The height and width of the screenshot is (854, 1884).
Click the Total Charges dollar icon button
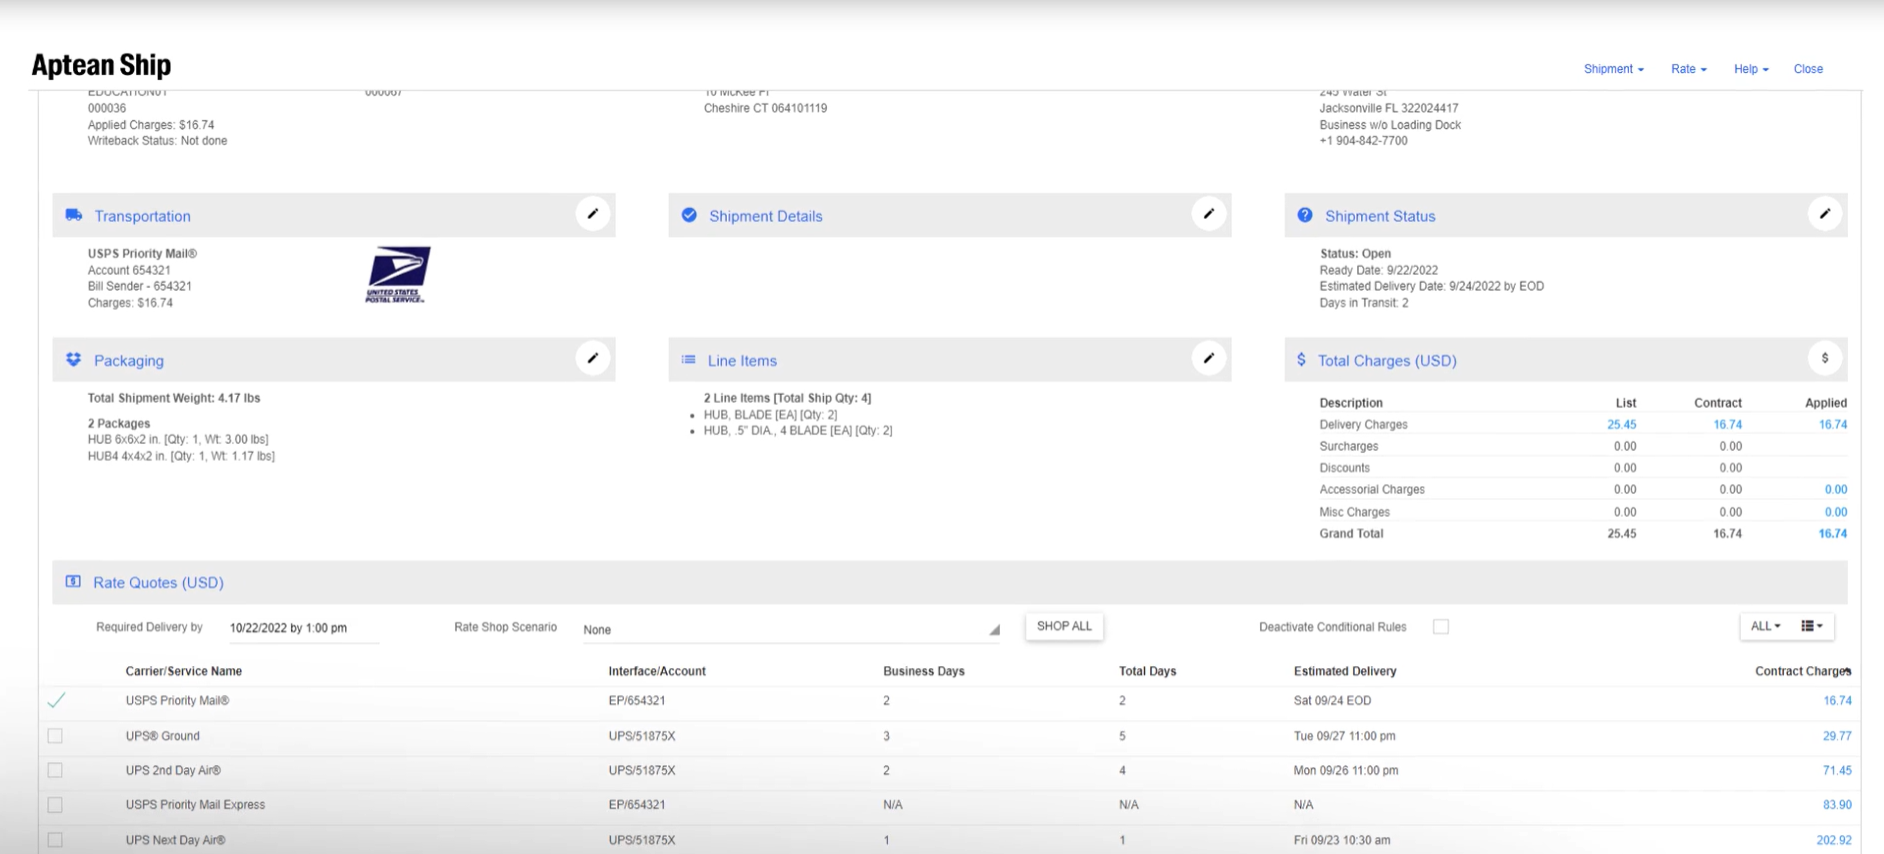click(1825, 358)
